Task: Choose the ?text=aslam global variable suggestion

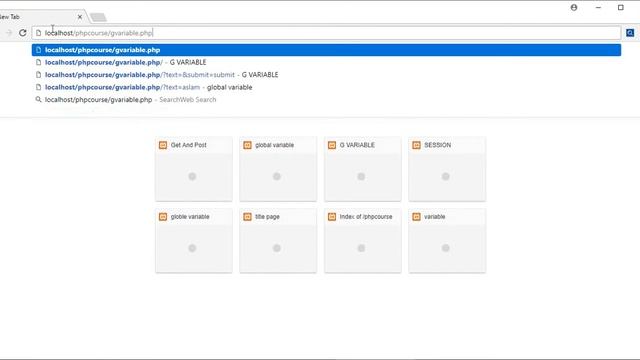Action: click(x=327, y=87)
